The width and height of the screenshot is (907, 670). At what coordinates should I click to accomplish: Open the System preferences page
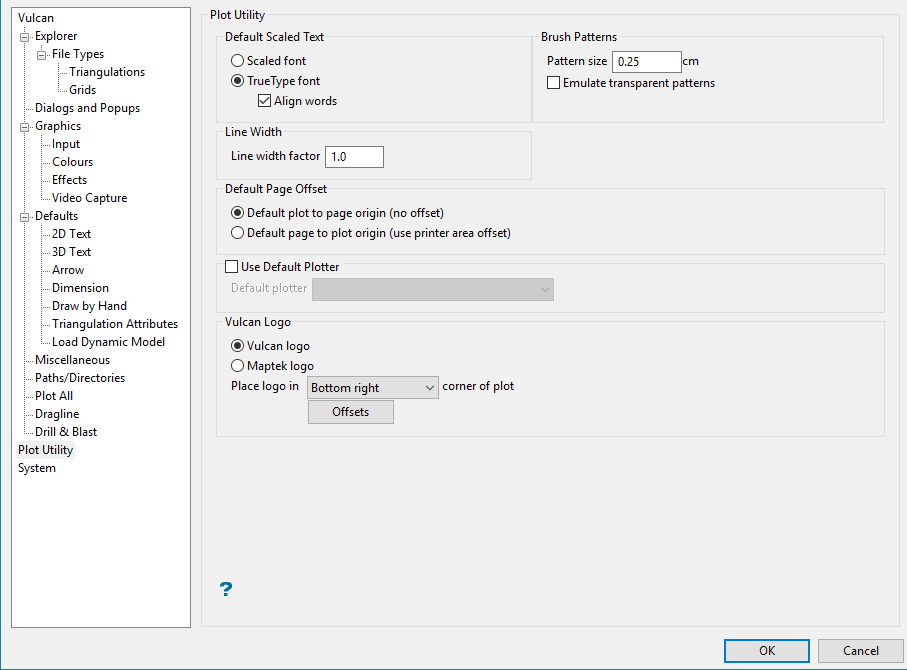tap(36, 467)
